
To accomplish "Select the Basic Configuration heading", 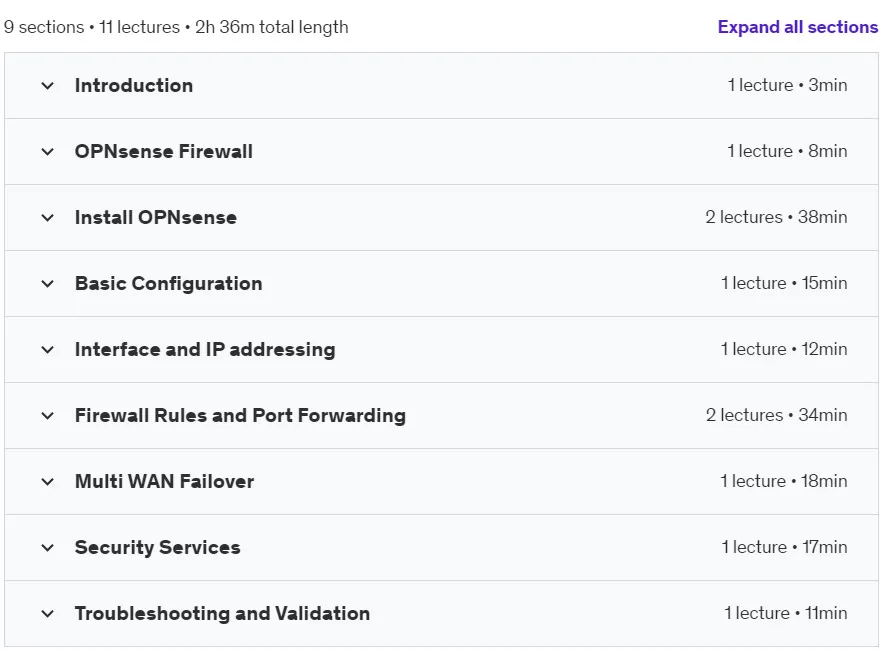I will click(x=169, y=283).
